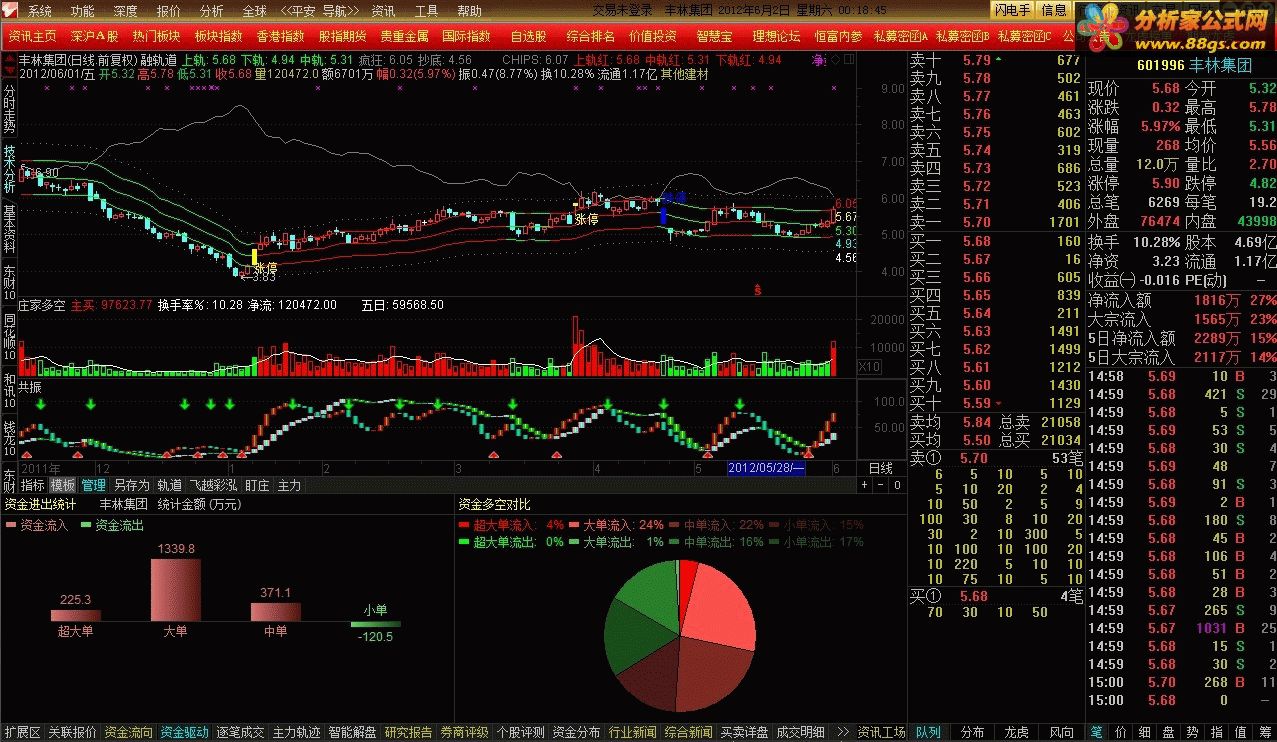Image resolution: width=1277 pixels, height=742 pixels.
Task: Open the 资金驱动 bottom tab
Action: [x=184, y=732]
